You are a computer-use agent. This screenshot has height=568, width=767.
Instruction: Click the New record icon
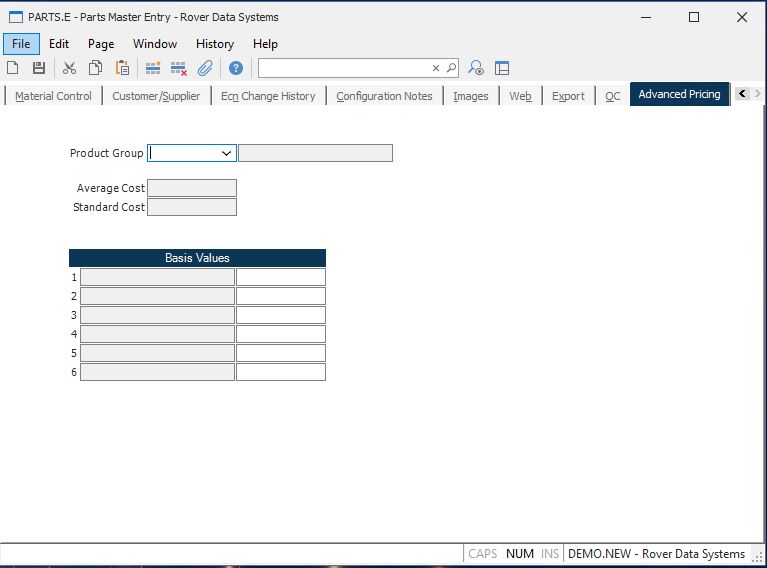[x=13, y=68]
